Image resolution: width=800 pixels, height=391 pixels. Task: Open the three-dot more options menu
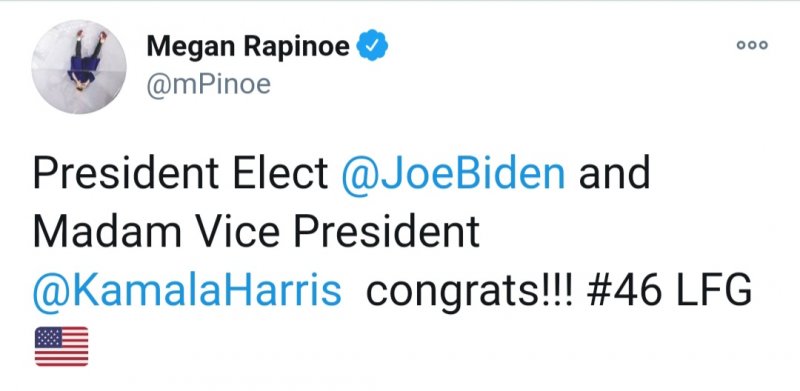(x=752, y=45)
